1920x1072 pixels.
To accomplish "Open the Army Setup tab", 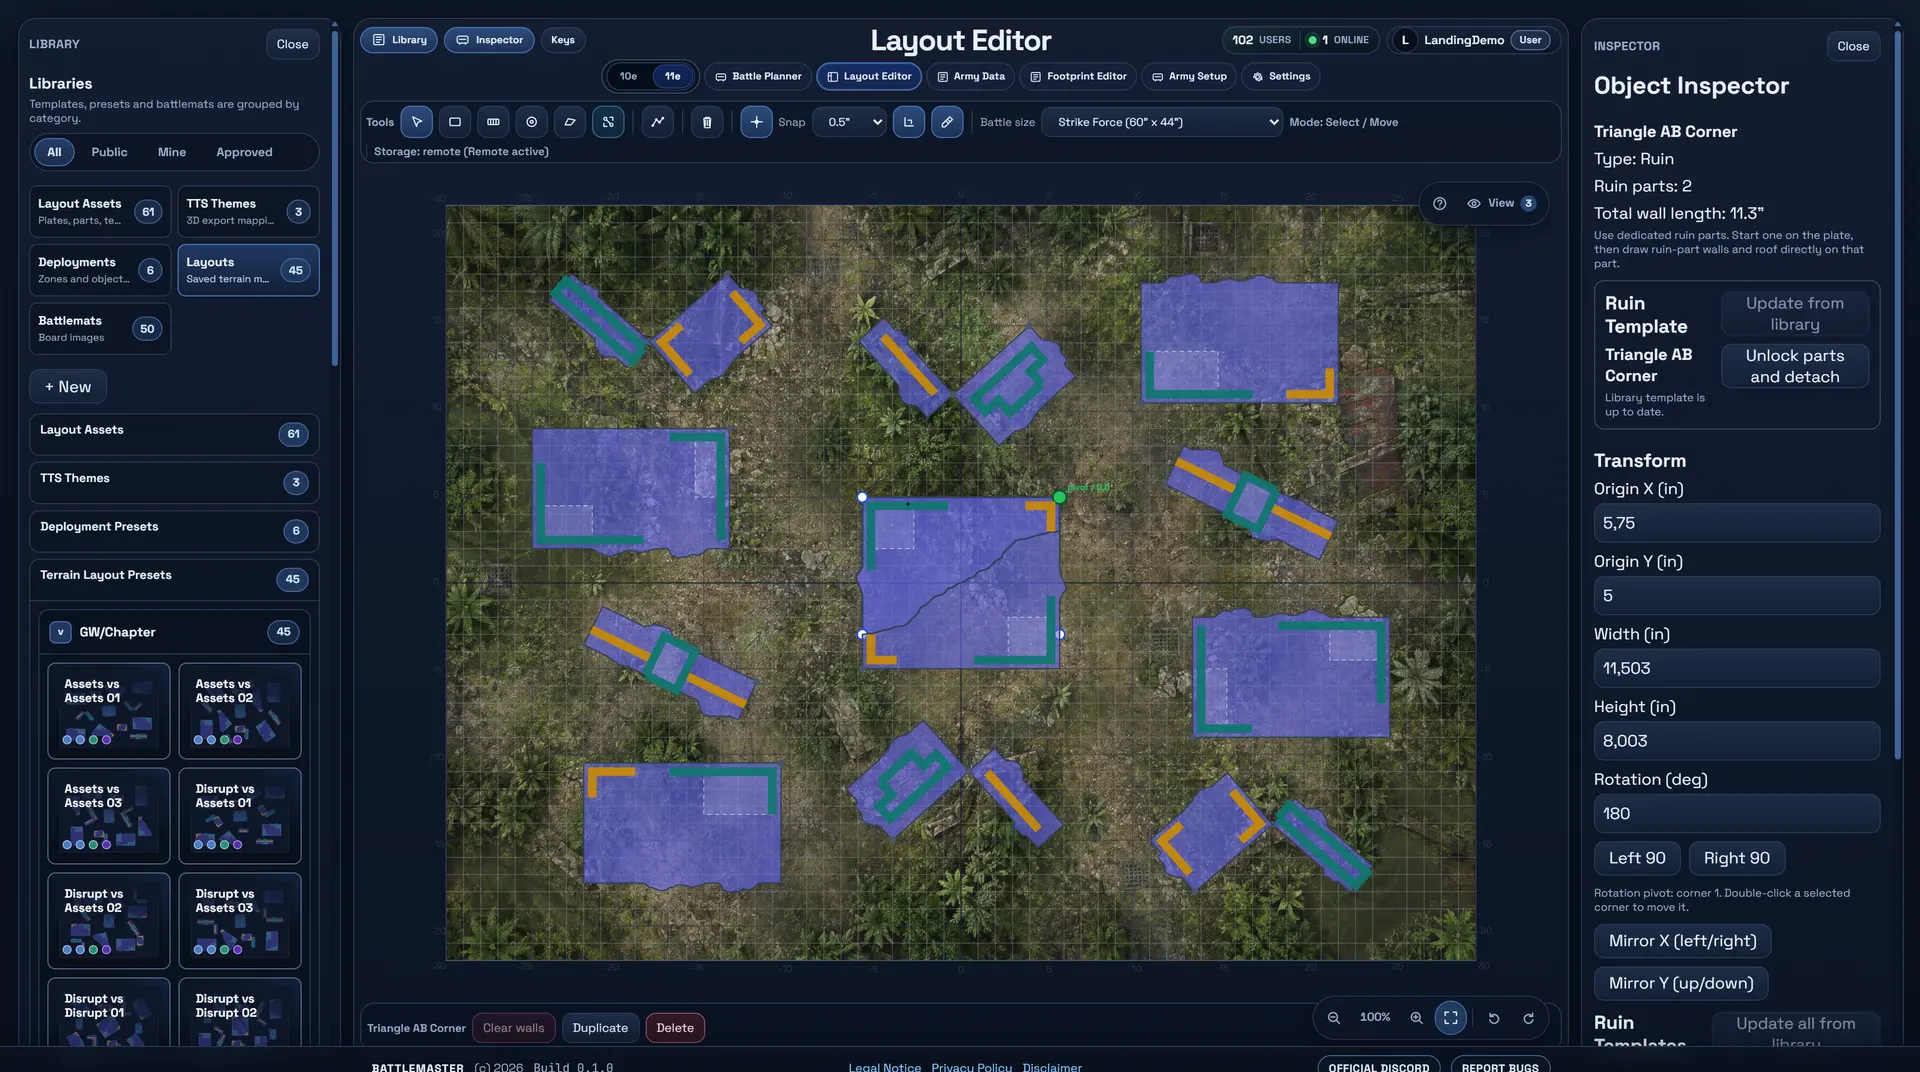I will coord(1189,76).
